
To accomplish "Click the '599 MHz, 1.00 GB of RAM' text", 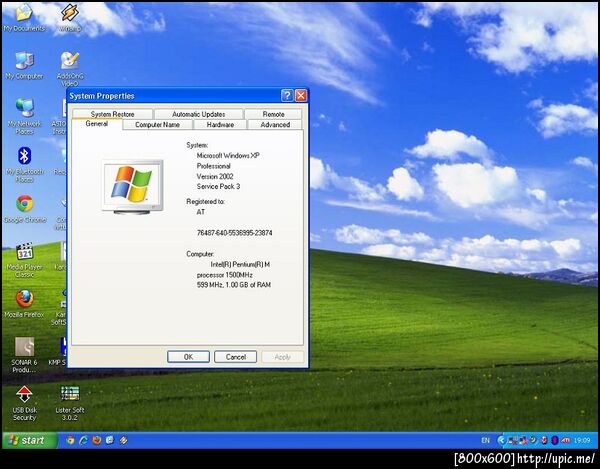I will tap(234, 285).
